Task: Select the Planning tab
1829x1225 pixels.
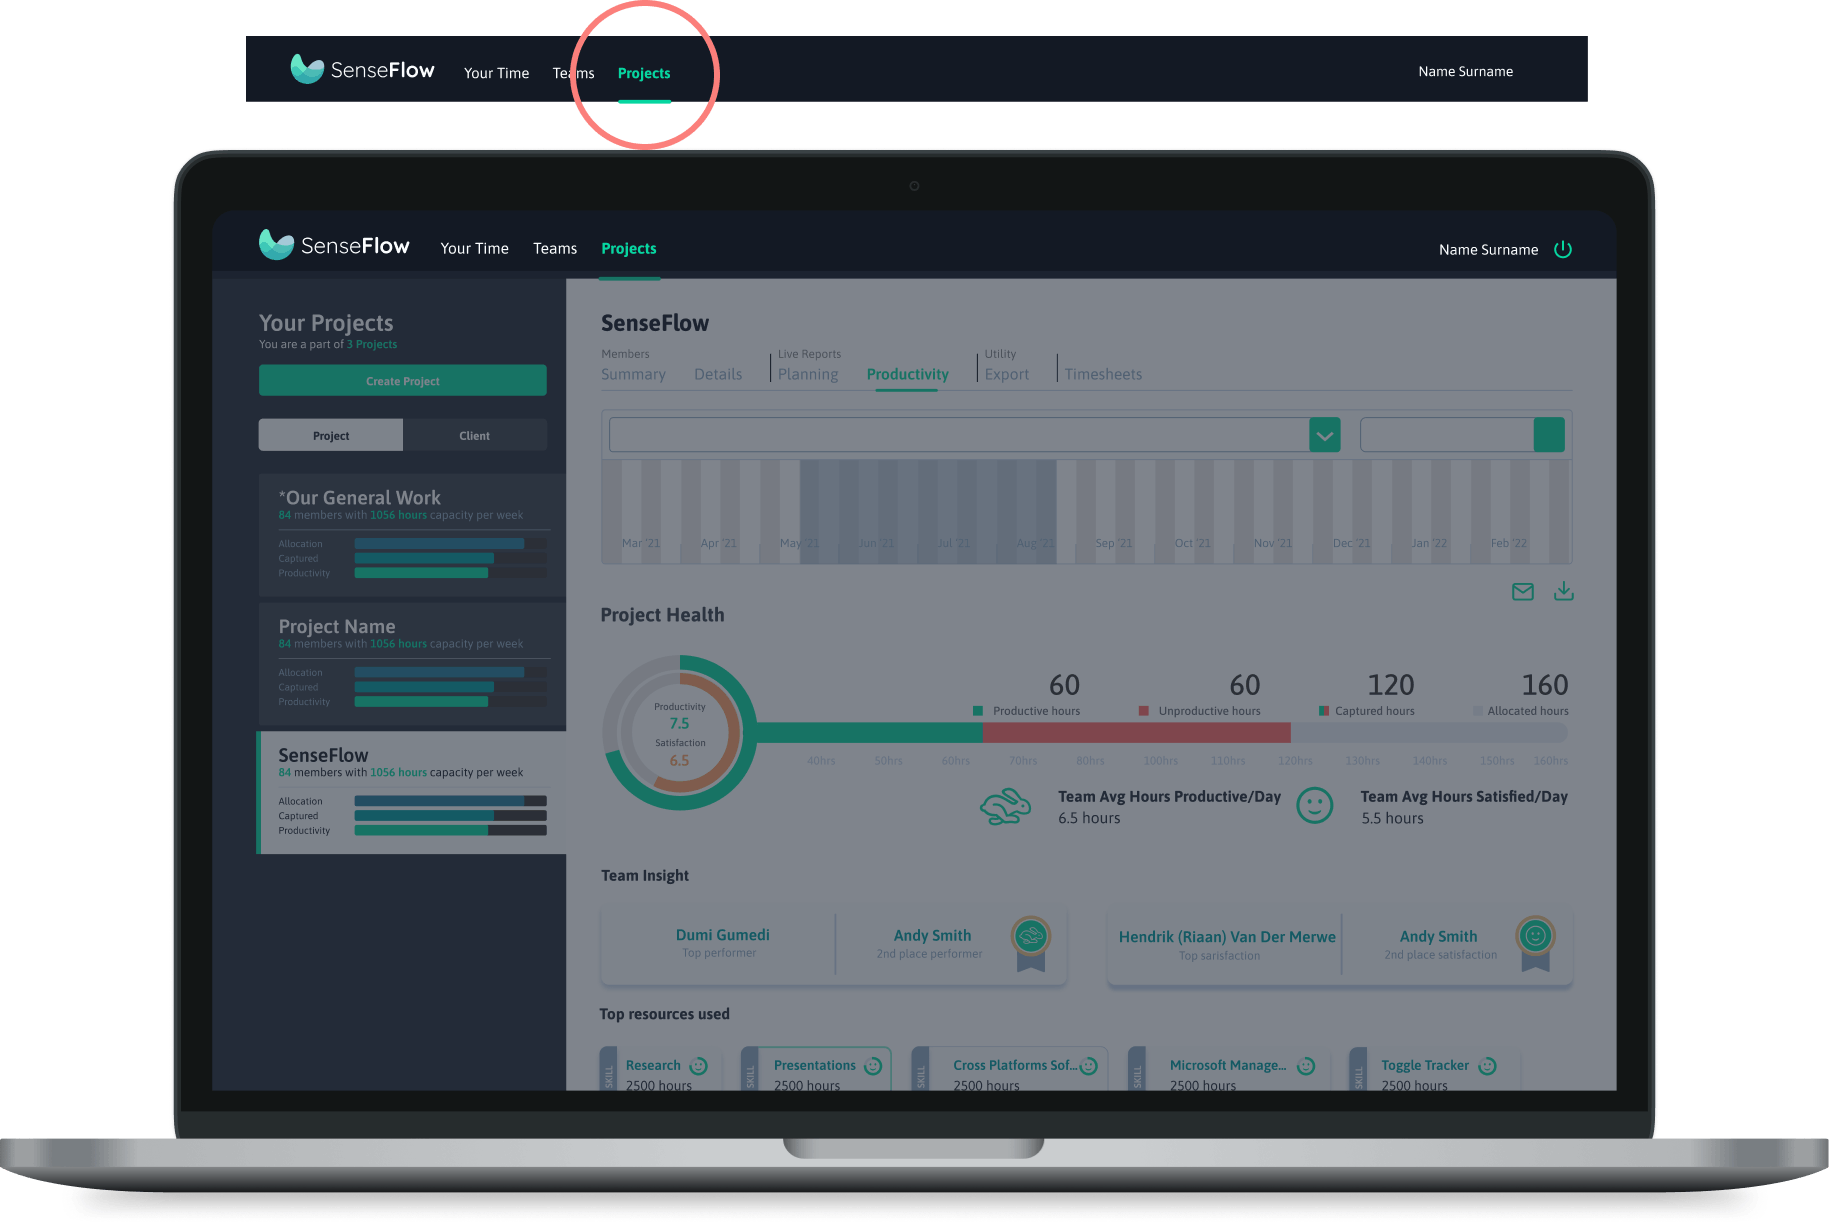Action: (x=808, y=374)
